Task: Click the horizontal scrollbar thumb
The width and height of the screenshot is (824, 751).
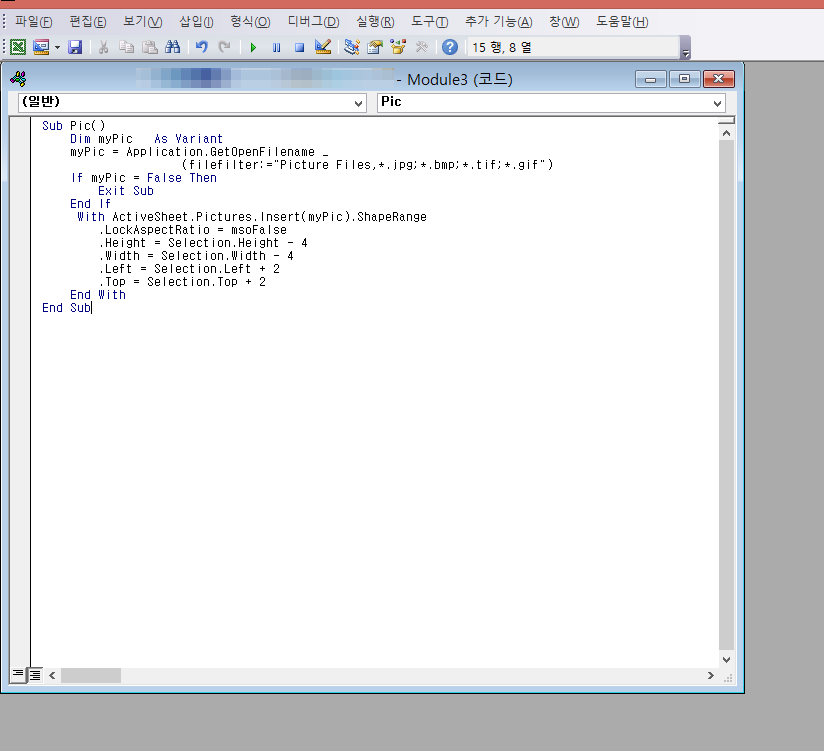Action: click(91, 675)
